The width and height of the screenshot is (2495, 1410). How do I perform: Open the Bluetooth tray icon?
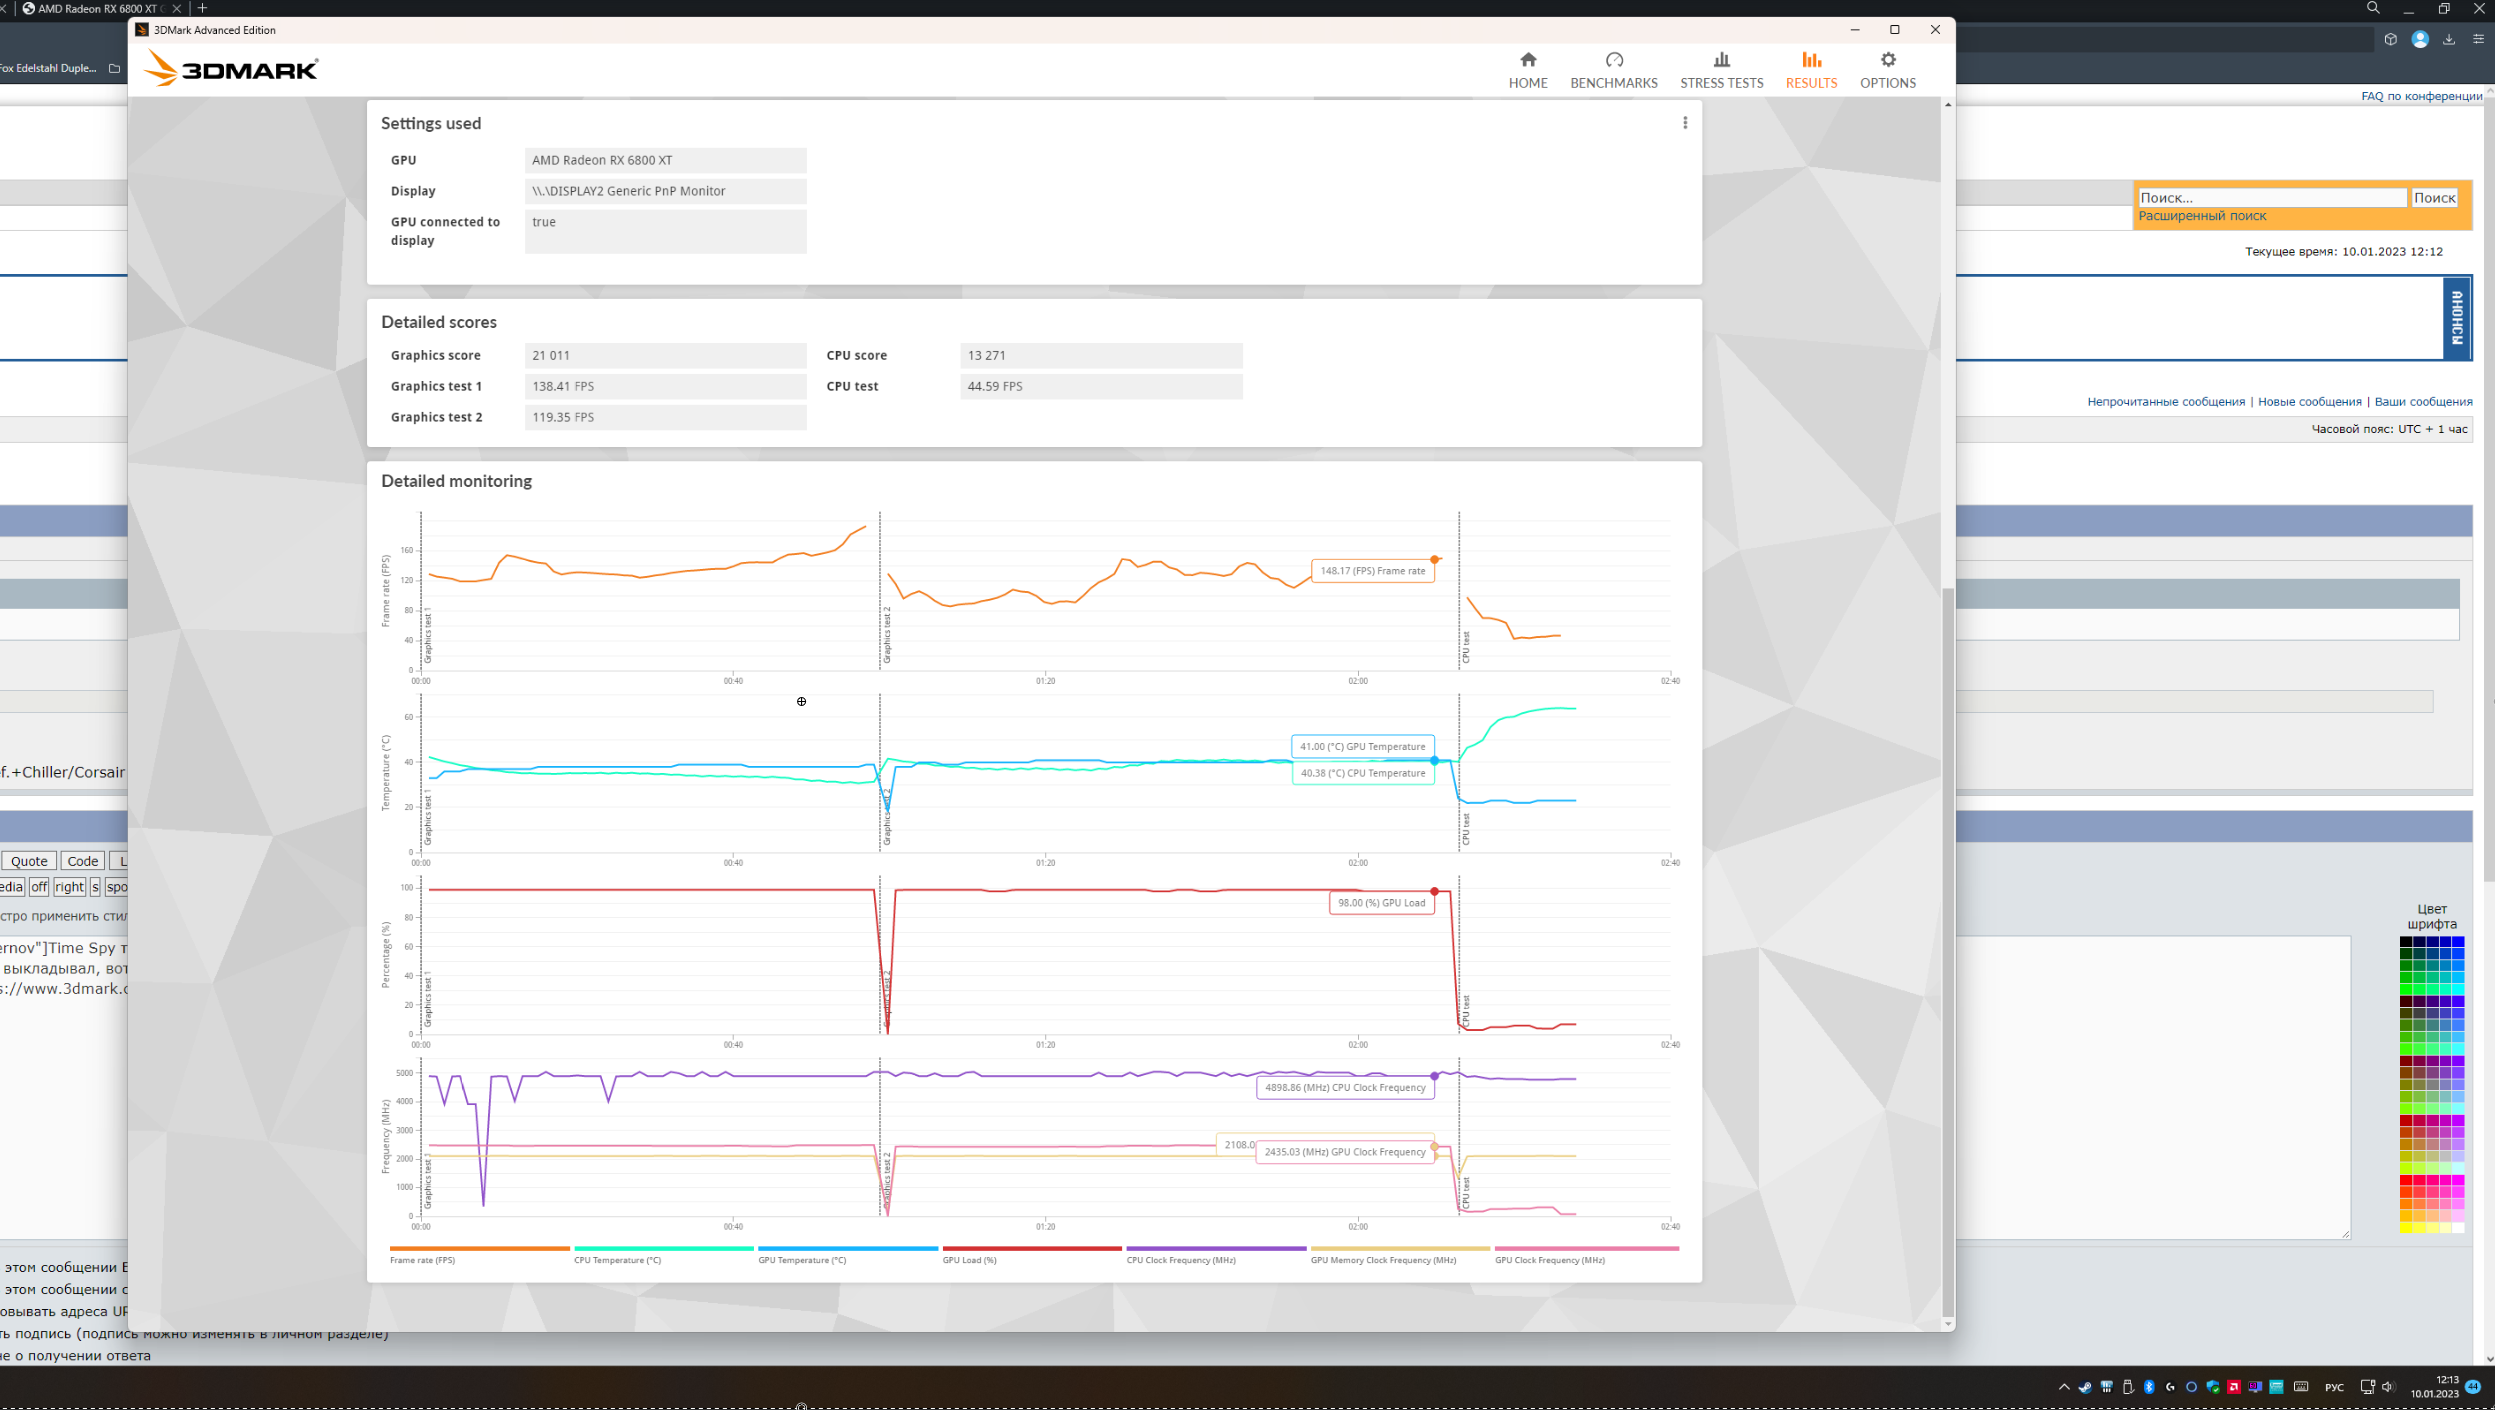coord(2149,1387)
